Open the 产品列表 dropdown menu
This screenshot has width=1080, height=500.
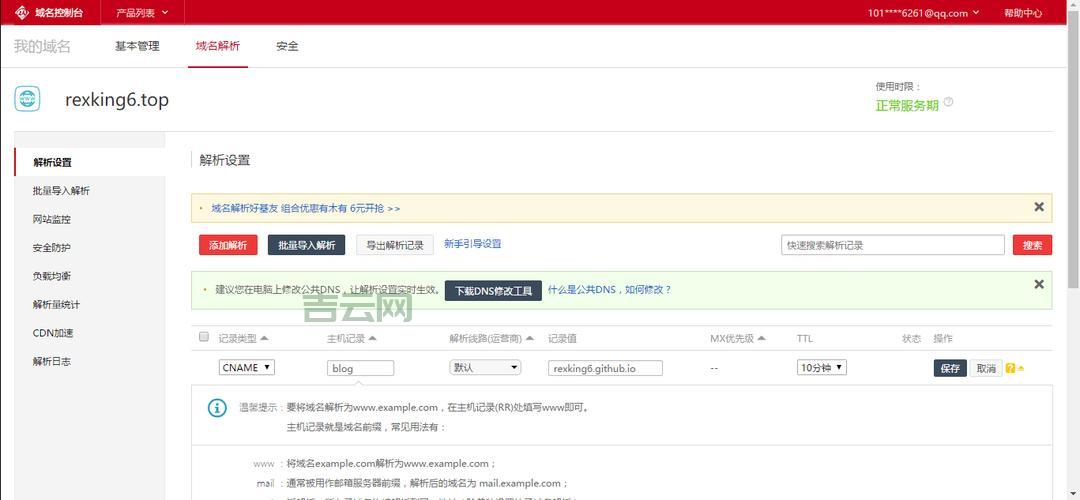[141, 12]
